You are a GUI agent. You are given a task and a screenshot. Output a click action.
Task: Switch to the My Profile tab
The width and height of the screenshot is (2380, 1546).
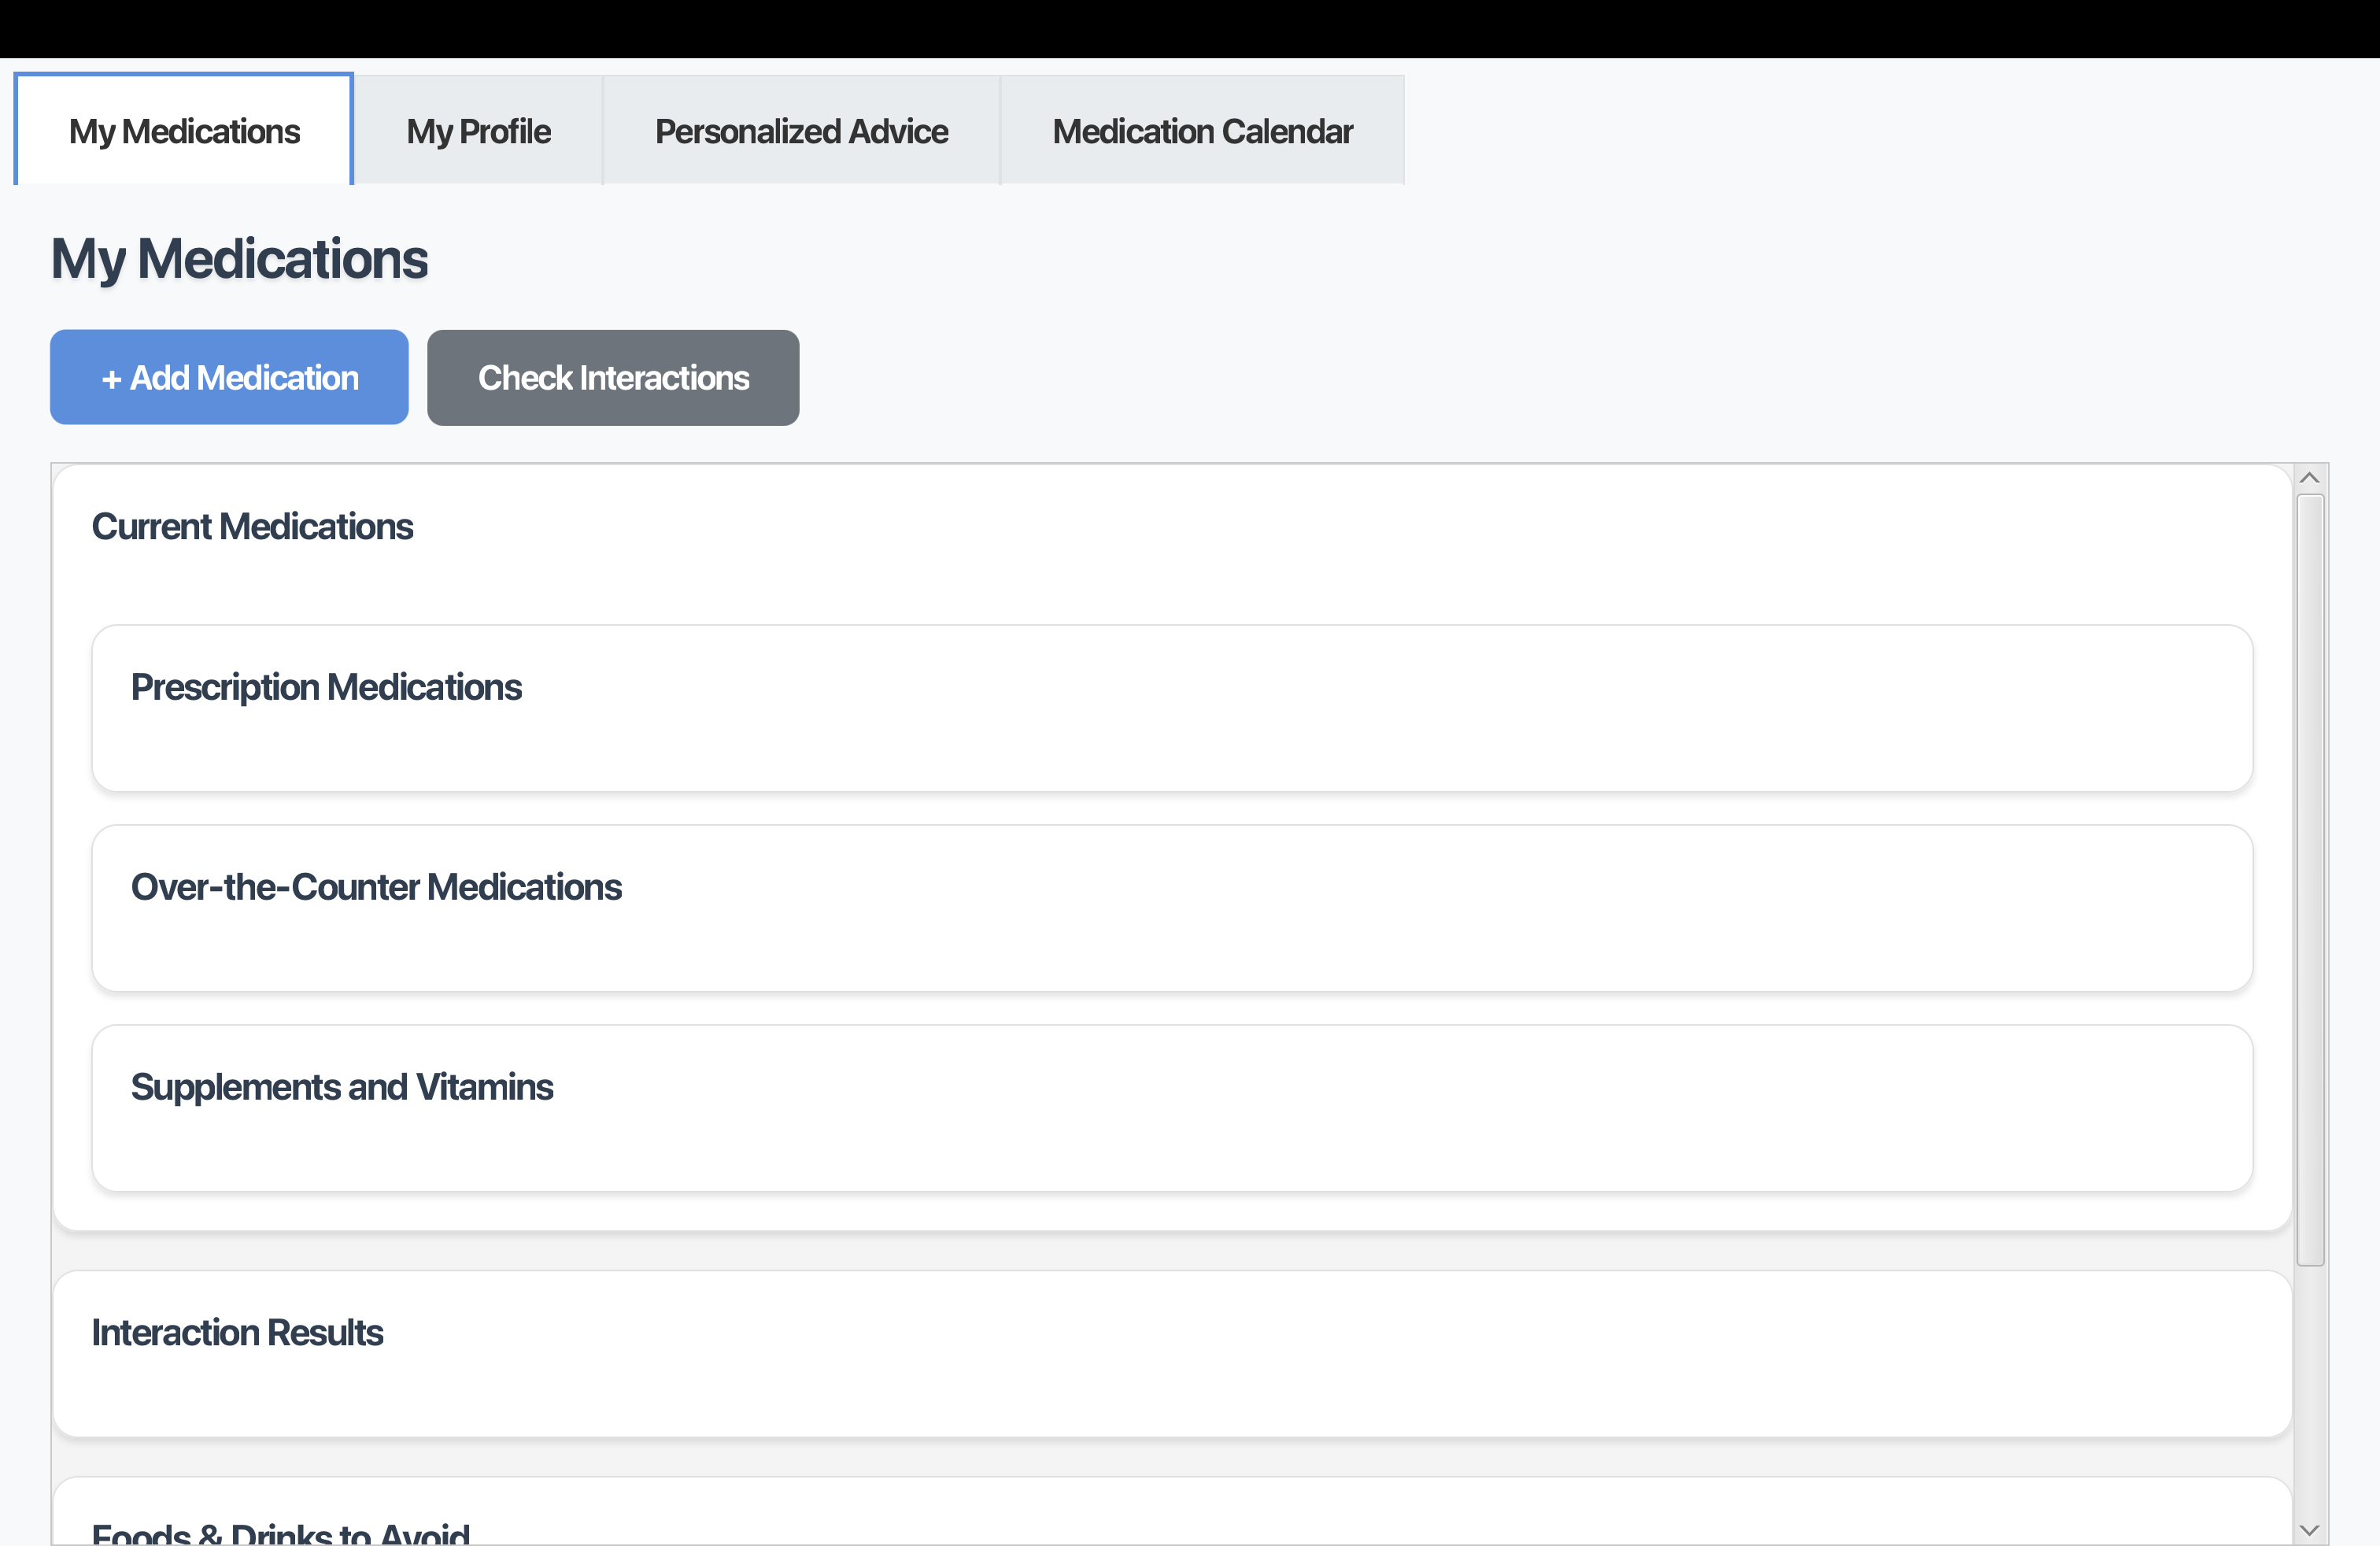pos(478,131)
